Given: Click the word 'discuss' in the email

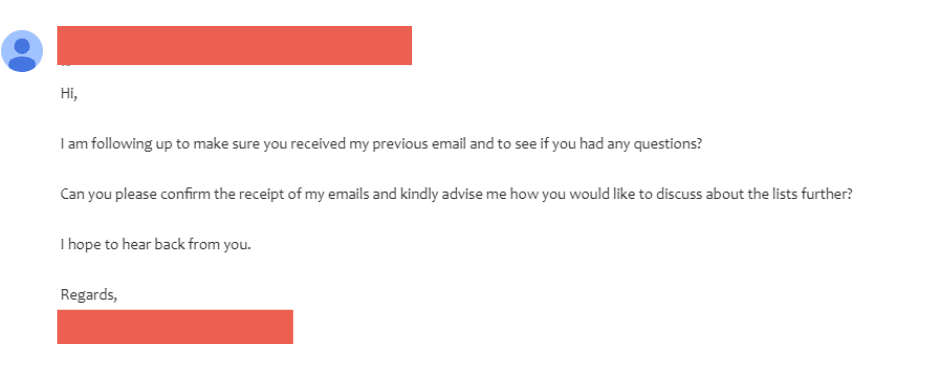Looking at the screenshot, I should pyautogui.click(x=681, y=195).
